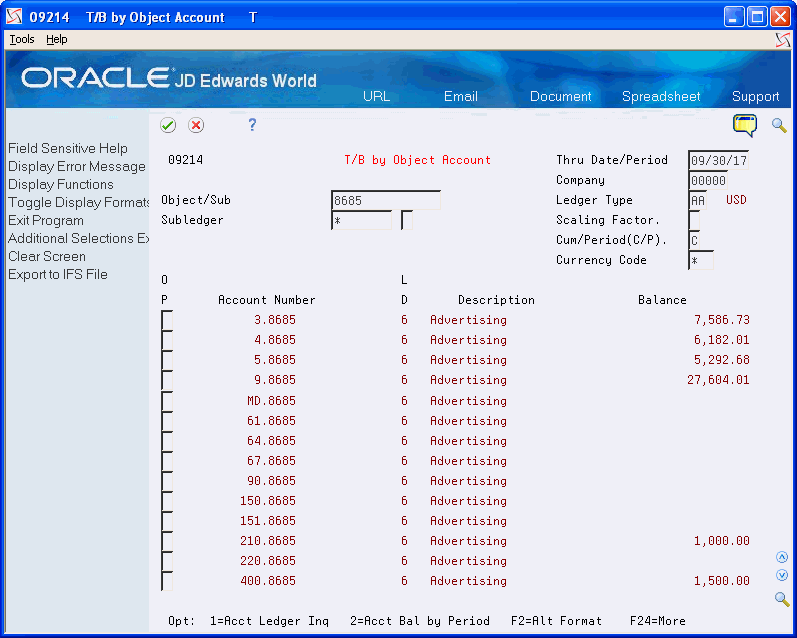Image resolution: width=797 pixels, height=638 pixels.
Task: Click the Document link in banner
Action: click(561, 96)
